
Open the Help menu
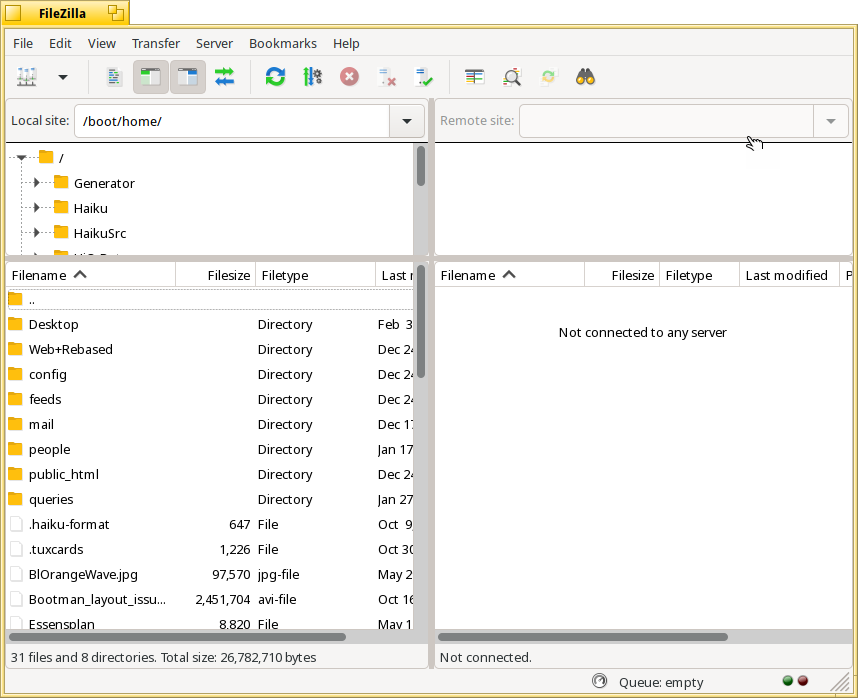[346, 43]
